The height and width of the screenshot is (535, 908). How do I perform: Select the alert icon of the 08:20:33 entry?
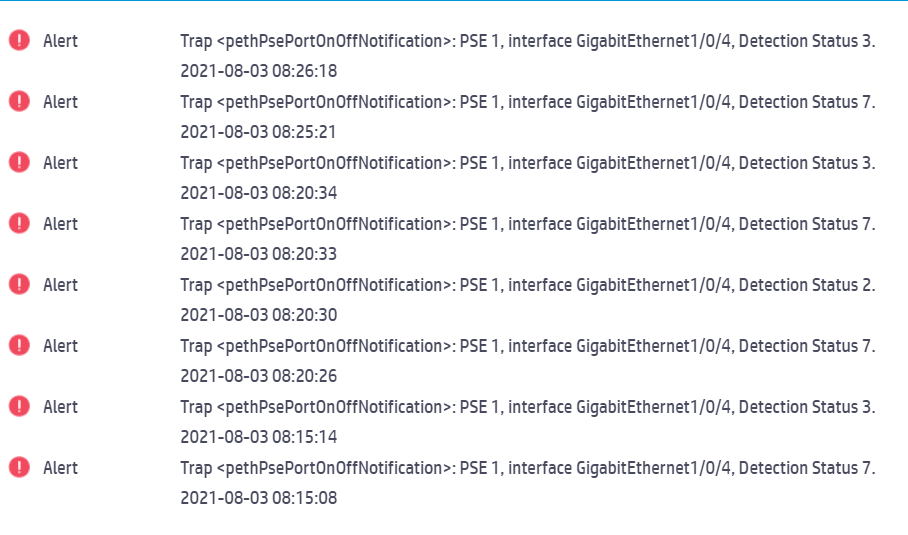[x=19, y=224]
